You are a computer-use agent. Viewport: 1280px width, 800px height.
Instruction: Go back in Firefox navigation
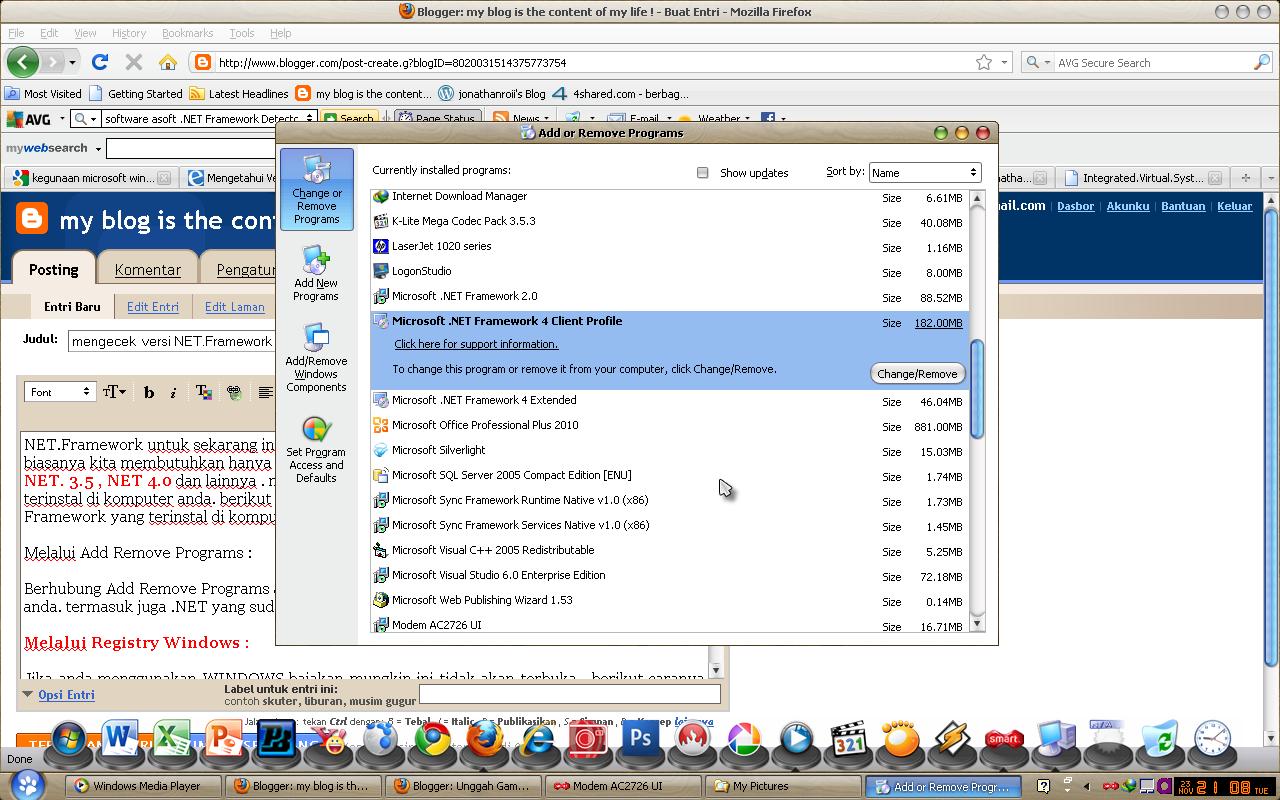point(23,62)
